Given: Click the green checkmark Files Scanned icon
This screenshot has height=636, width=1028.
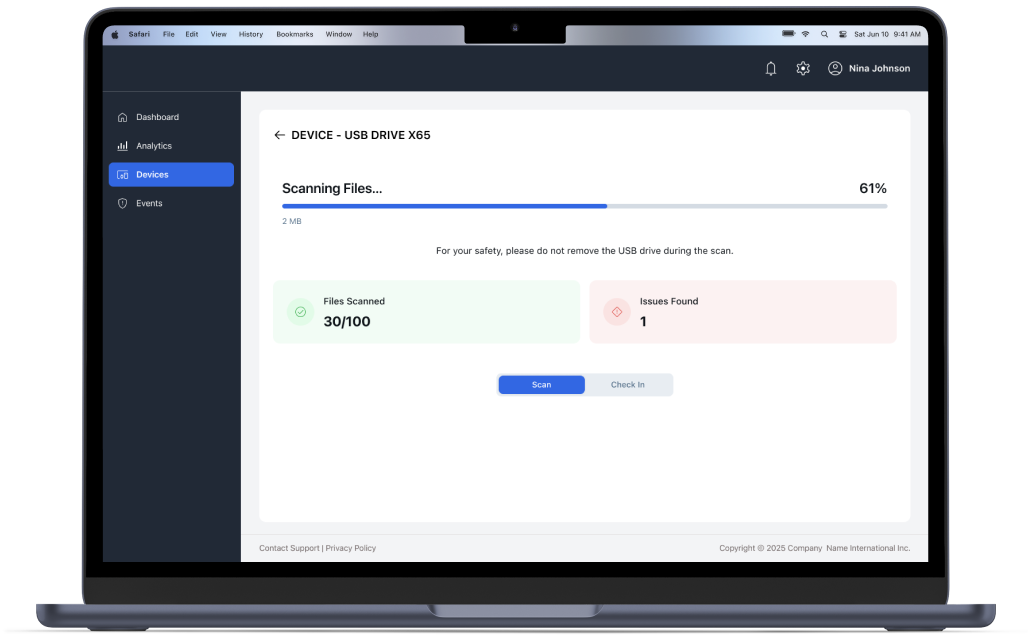Looking at the screenshot, I should [x=300, y=312].
